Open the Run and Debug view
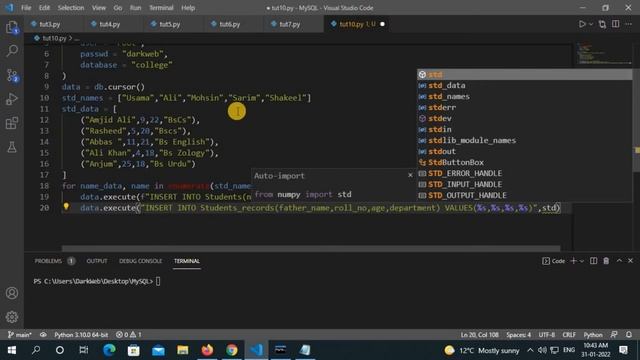Screen dimensions: 640x360 click(x=12, y=99)
